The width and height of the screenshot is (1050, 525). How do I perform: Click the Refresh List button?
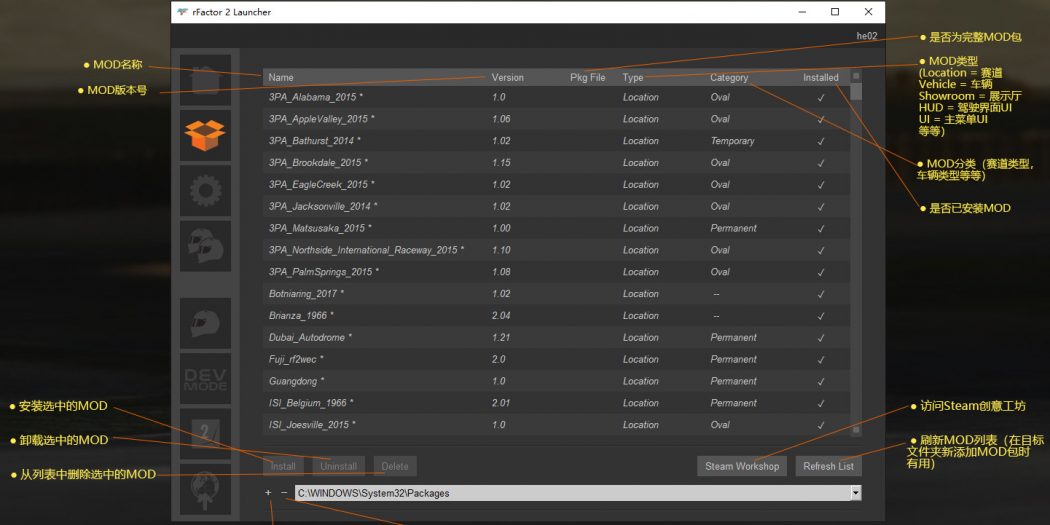click(x=828, y=466)
